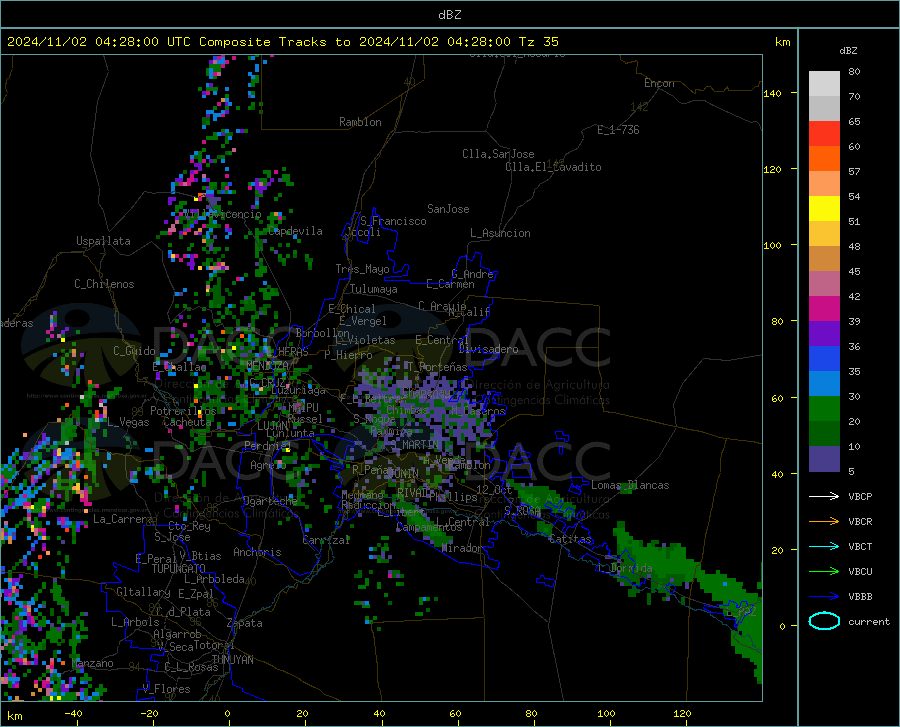
Task: Click the Potrerillos map label
Action: pyautogui.click(x=183, y=411)
